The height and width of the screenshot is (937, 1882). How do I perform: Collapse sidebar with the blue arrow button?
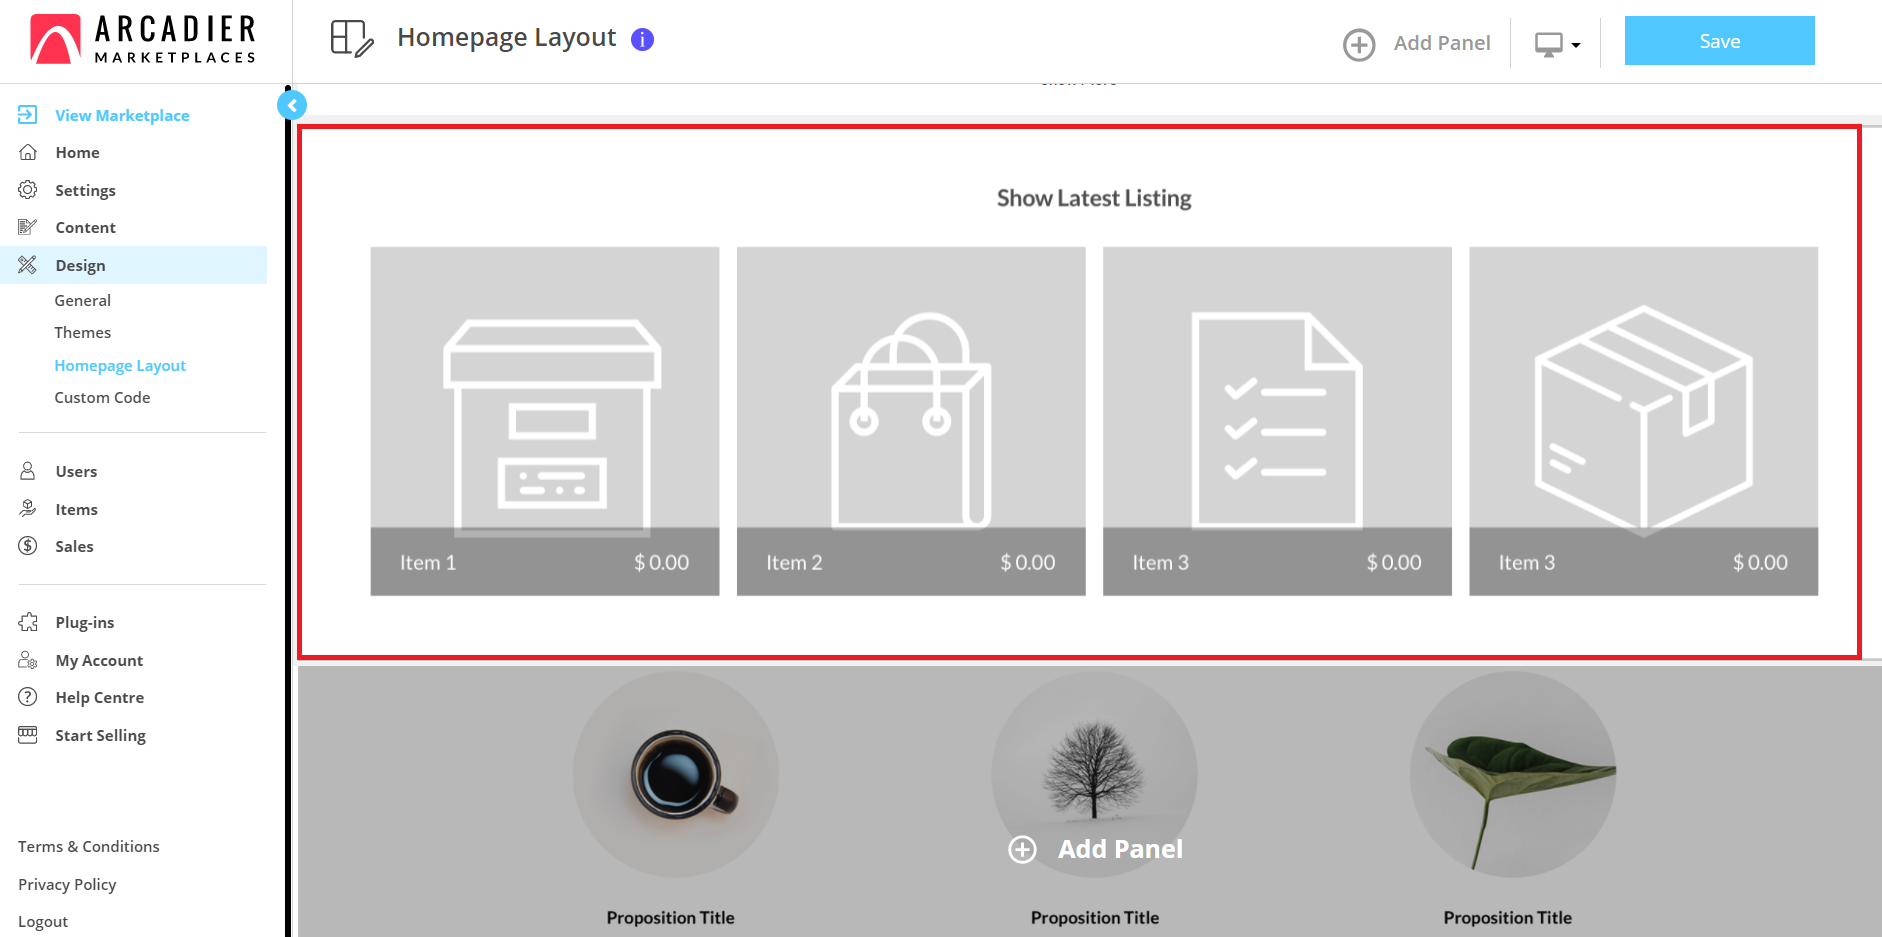coord(292,105)
